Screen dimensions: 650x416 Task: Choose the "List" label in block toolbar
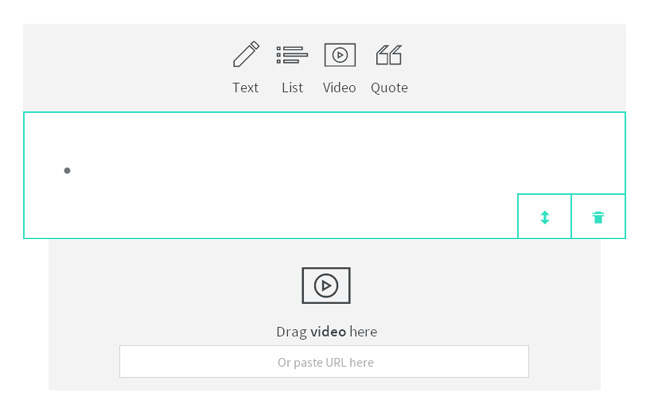292,88
